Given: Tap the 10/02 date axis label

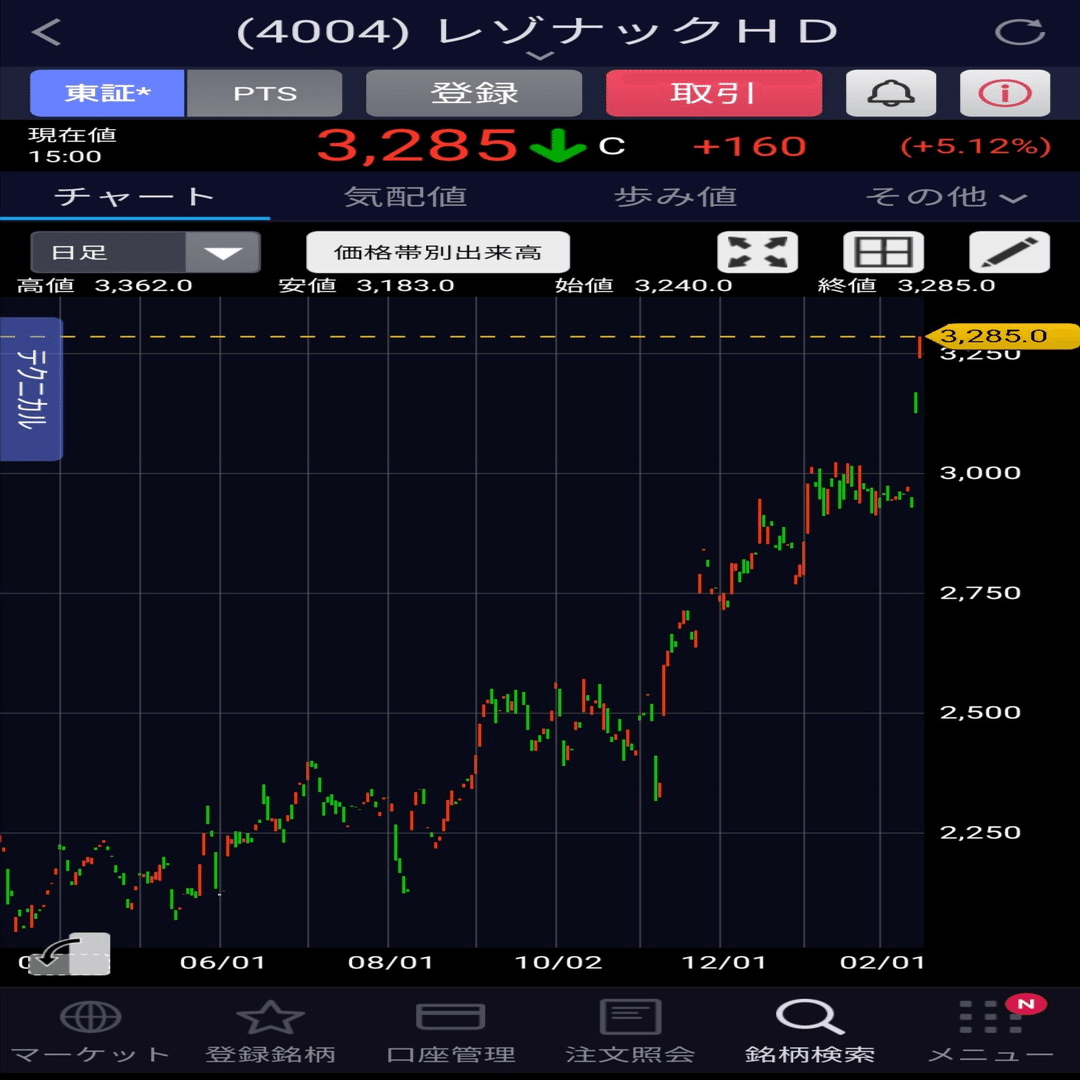Looking at the screenshot, I should click(x=558, y=962).
